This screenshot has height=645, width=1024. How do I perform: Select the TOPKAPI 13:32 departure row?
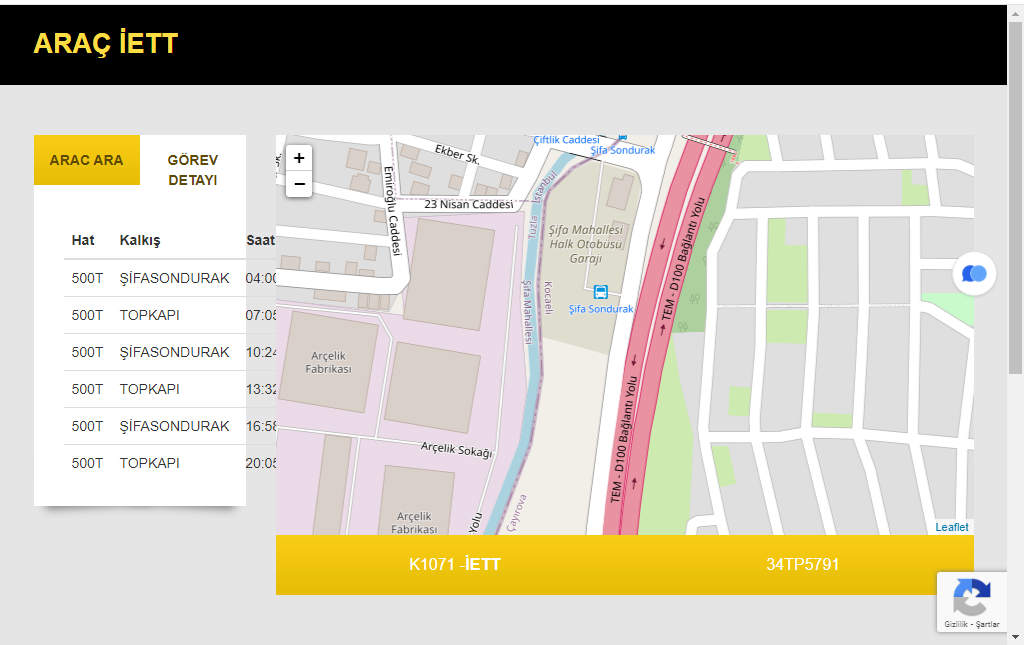point(170,389)
